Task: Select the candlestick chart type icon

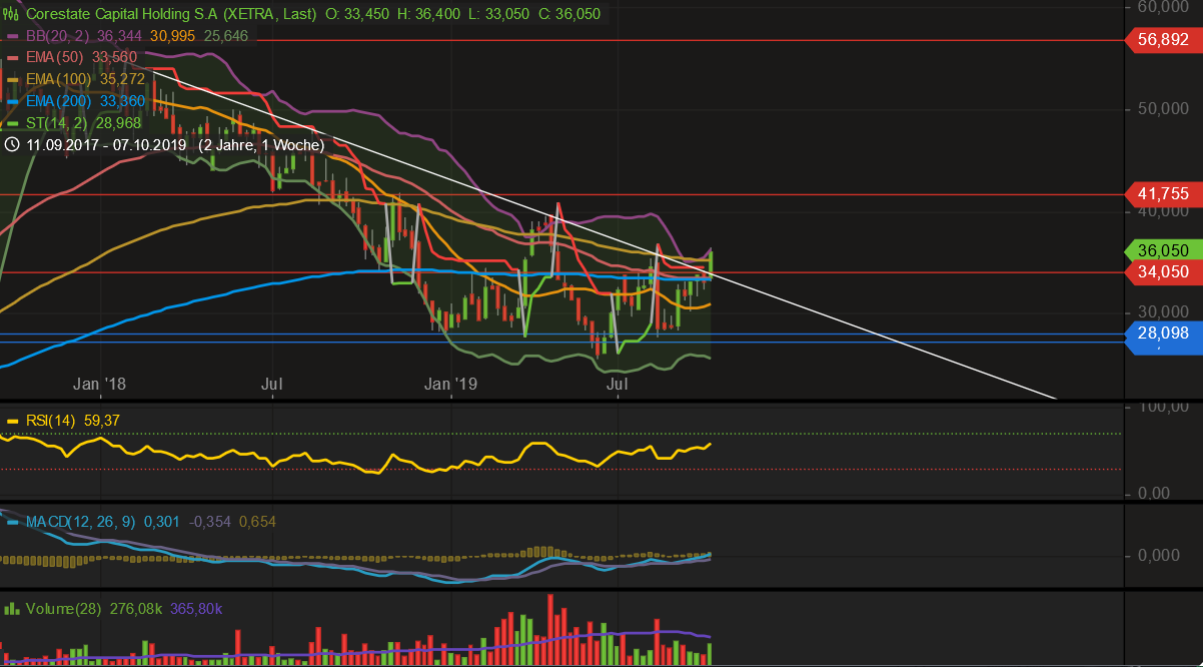Action: click(x=11, y=14)
